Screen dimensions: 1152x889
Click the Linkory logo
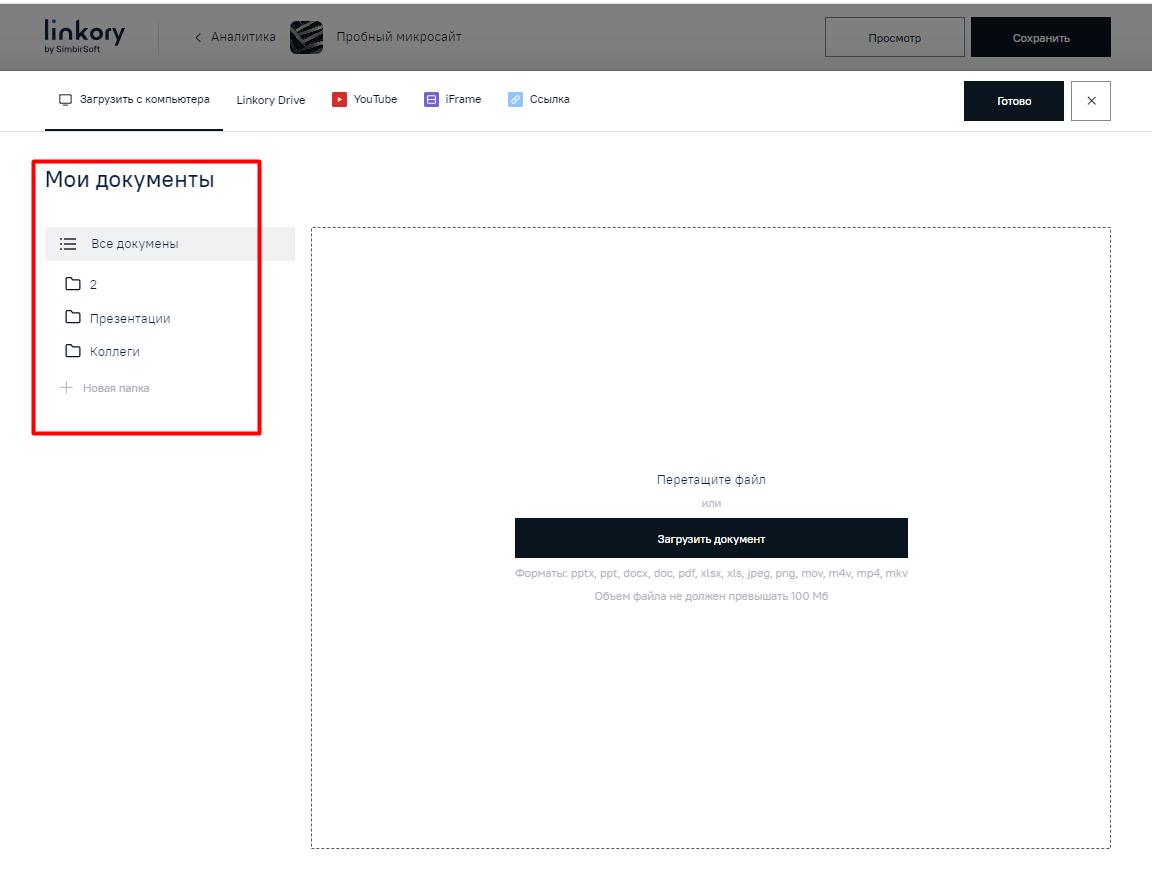(85, 36)
